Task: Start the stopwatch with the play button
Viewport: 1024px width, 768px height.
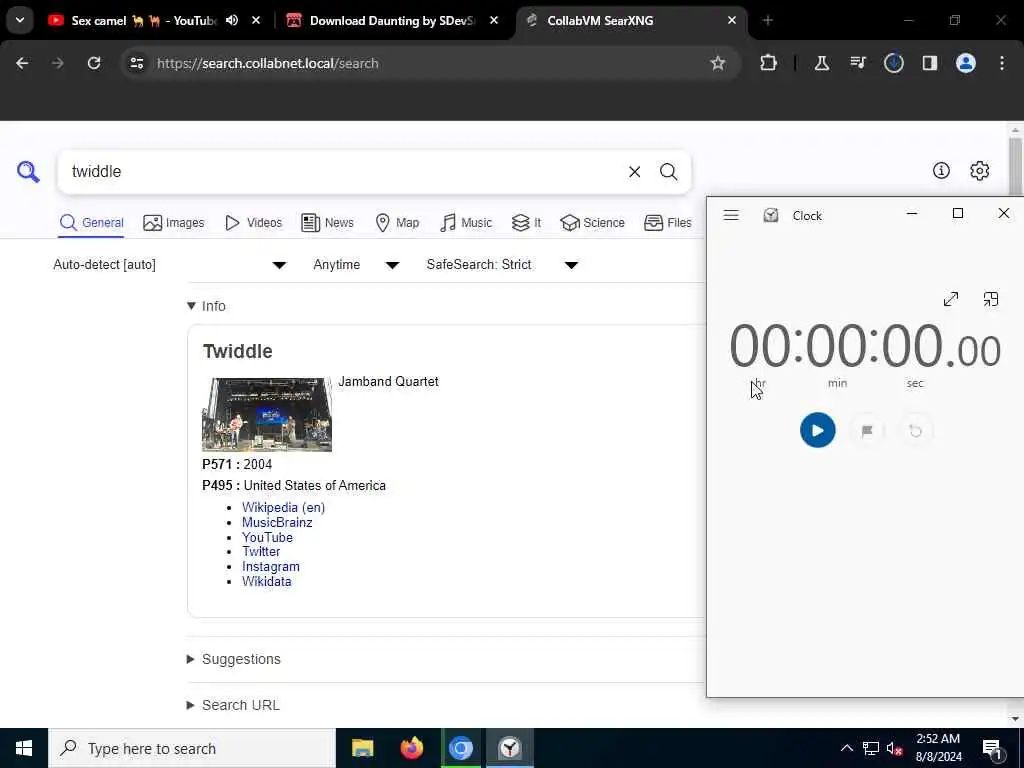Action: click(817, 430)
